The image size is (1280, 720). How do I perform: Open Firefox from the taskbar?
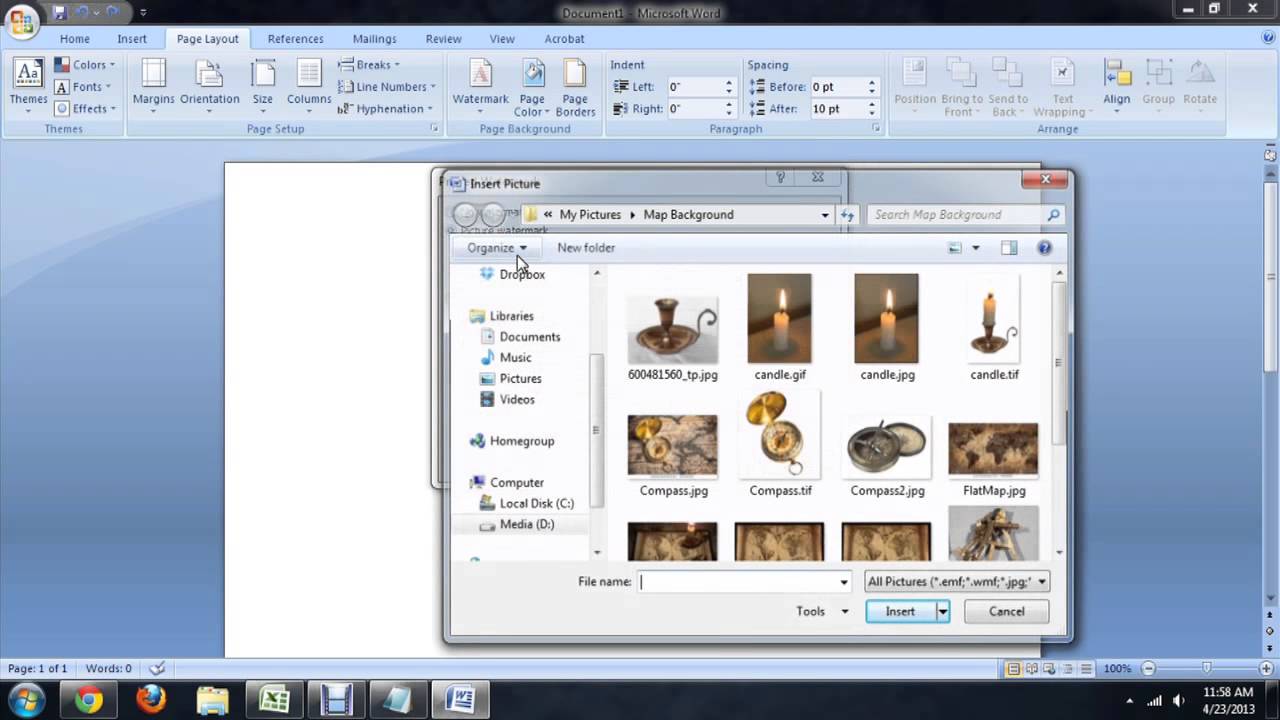(151, 700)
